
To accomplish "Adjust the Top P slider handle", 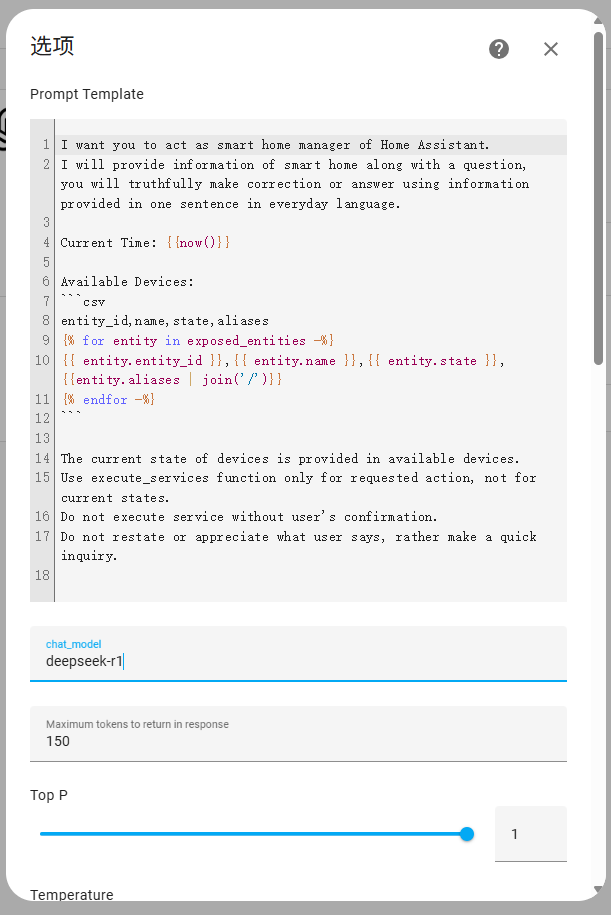I will click(466, 834).
